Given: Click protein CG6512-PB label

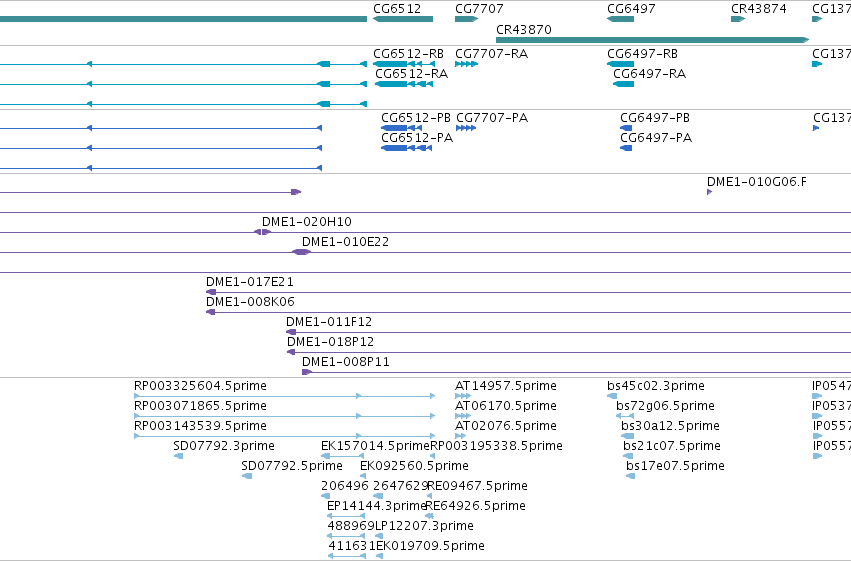Looking at the screenshot, I should (416, 118).
